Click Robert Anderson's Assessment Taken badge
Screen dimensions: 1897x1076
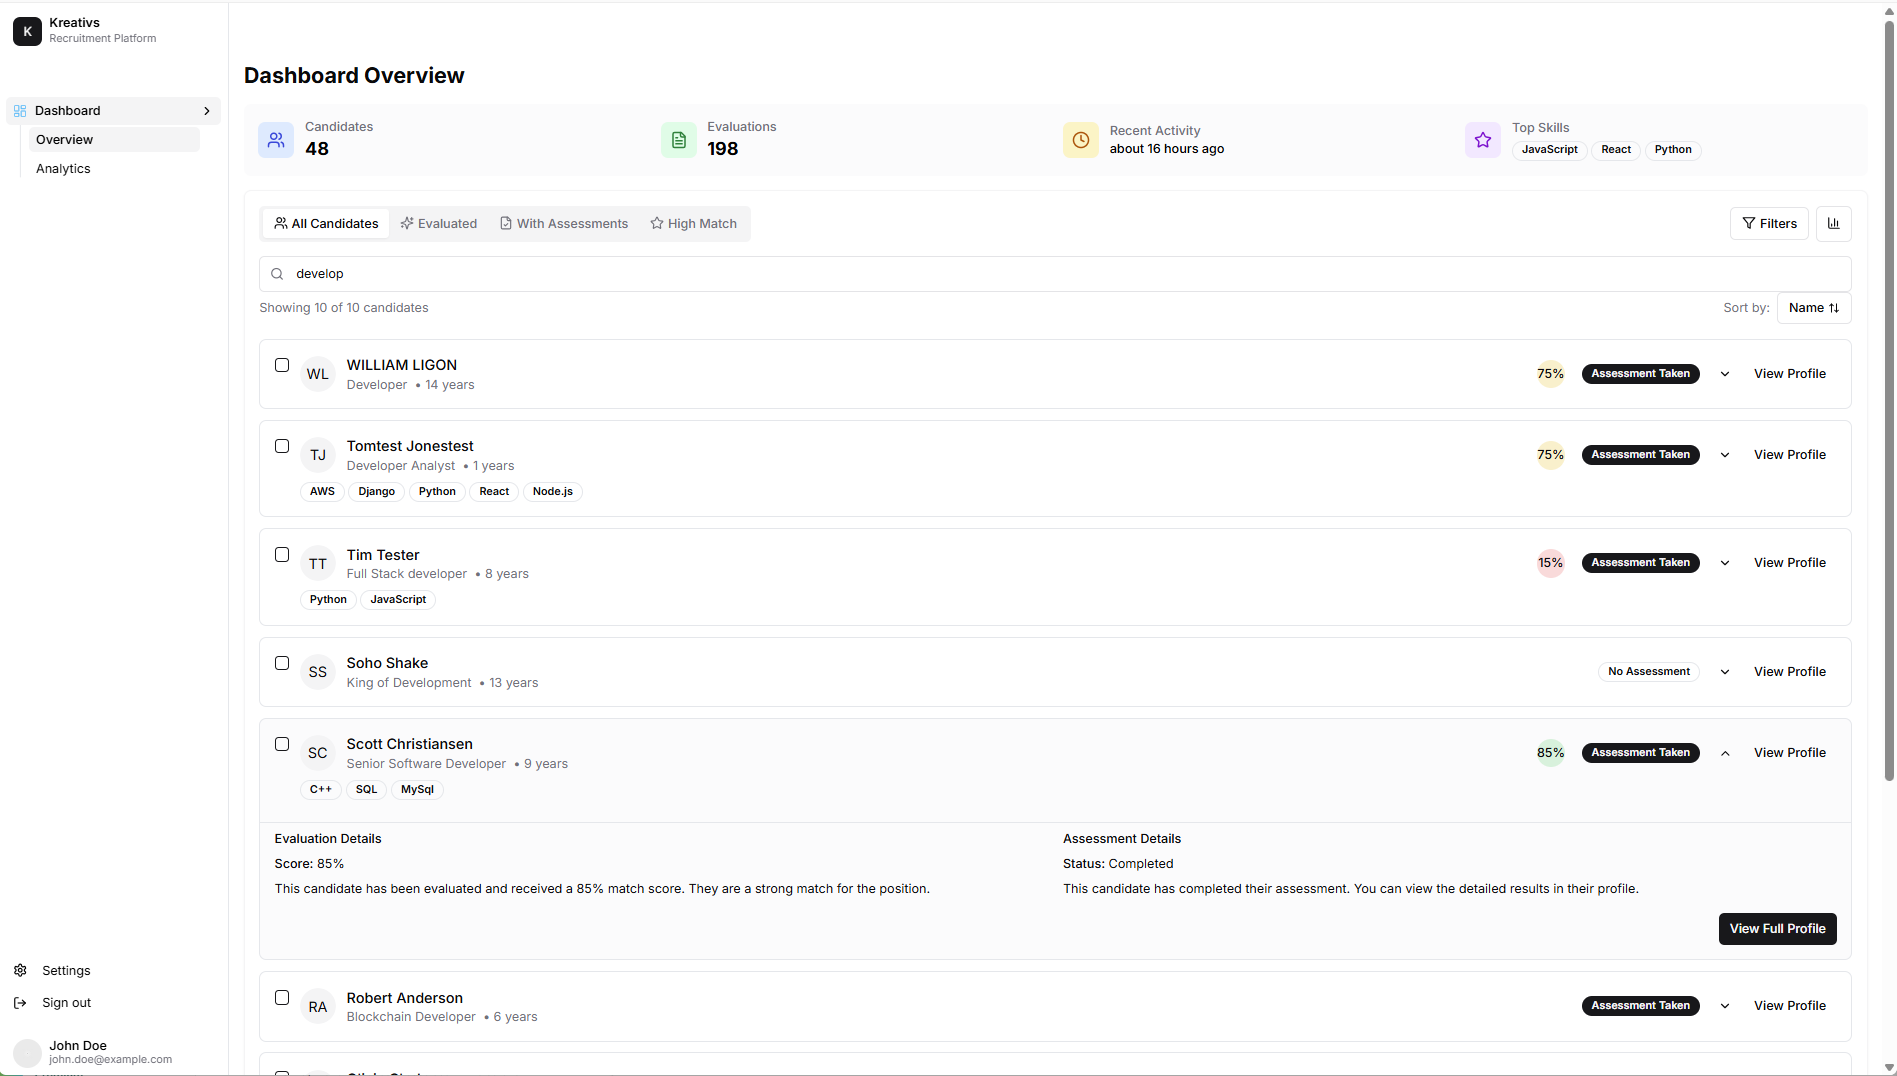click(x=1641, y=1006)
